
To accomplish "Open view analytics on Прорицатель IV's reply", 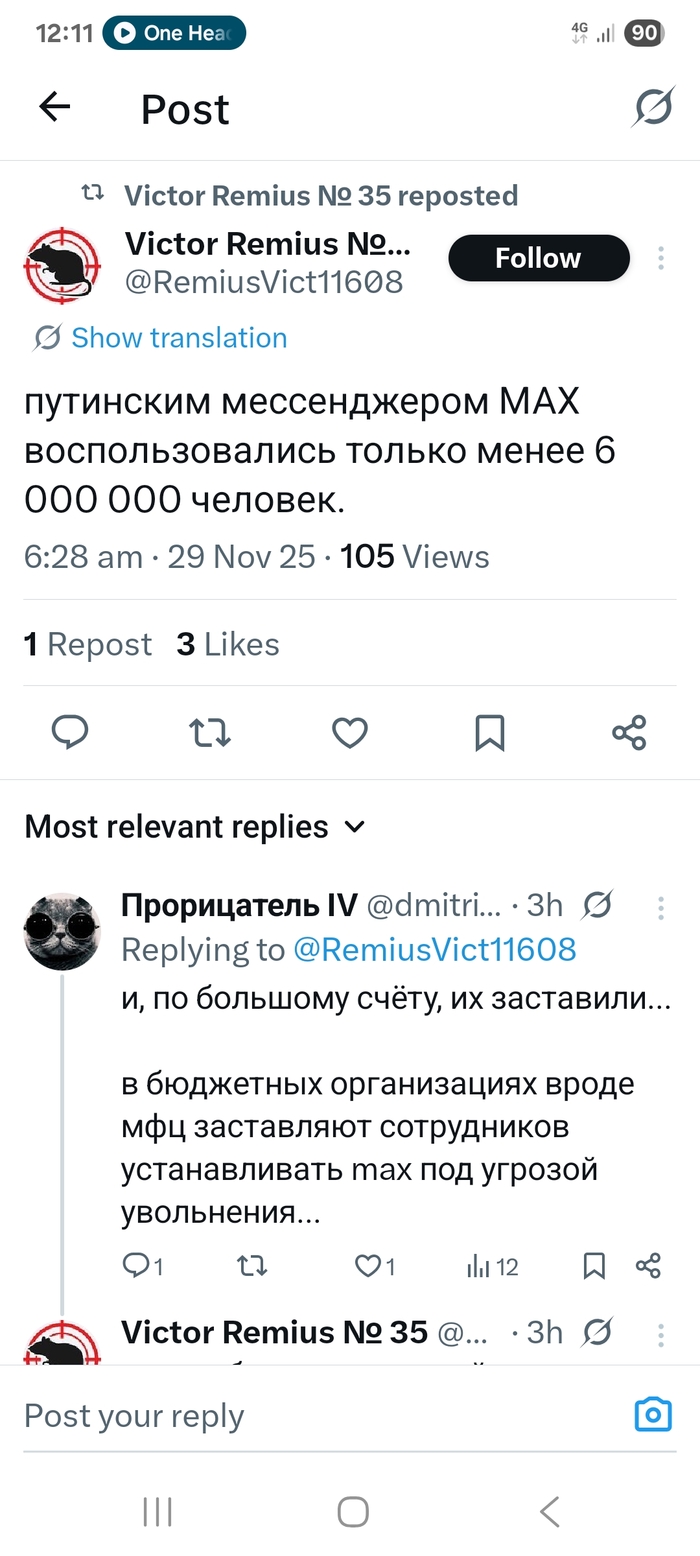I will pos(482,1267).
